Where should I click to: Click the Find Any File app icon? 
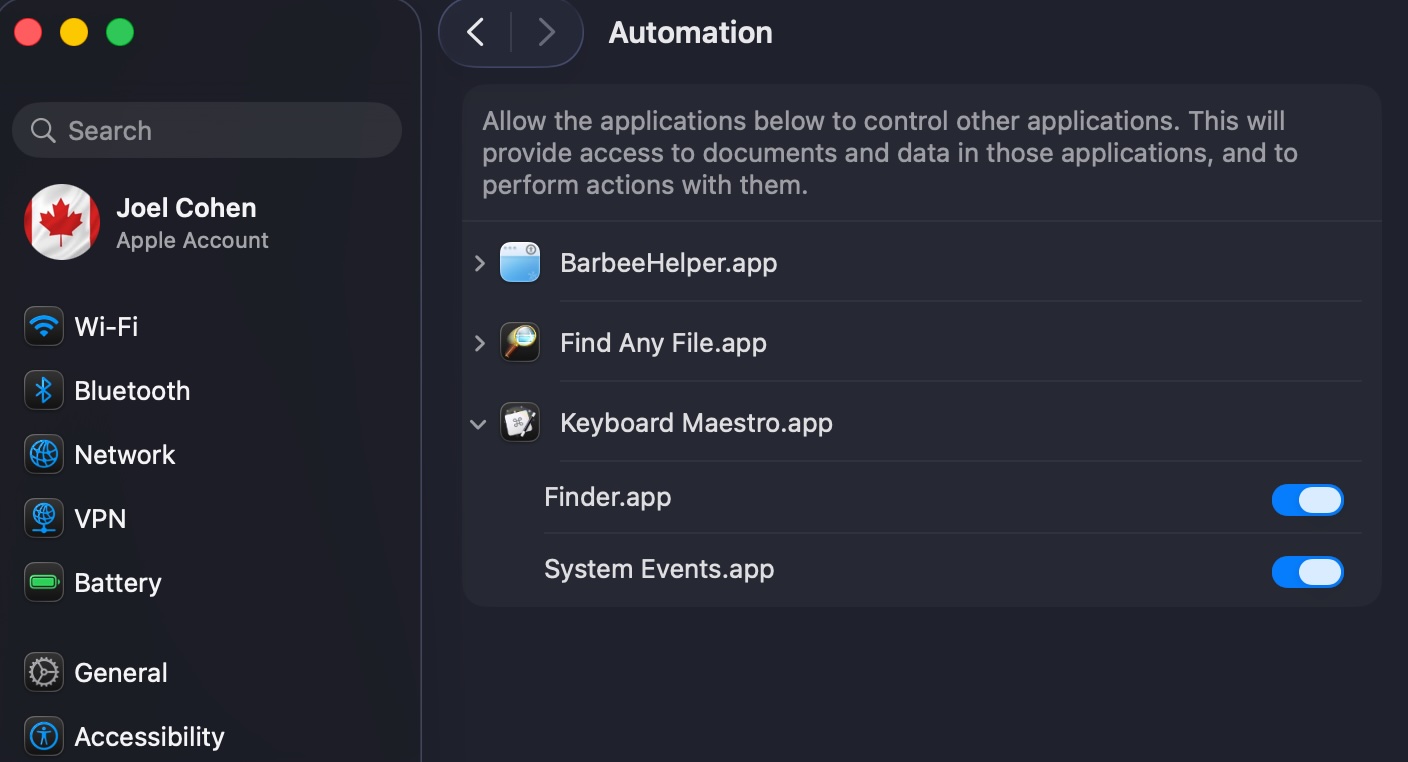pos(520,342)
